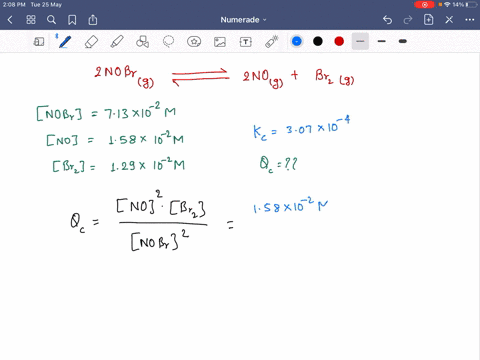Select the Eraser tool
Image resolution: width=480 pixels, height=360 pixels.
click(x=91, y=42)
